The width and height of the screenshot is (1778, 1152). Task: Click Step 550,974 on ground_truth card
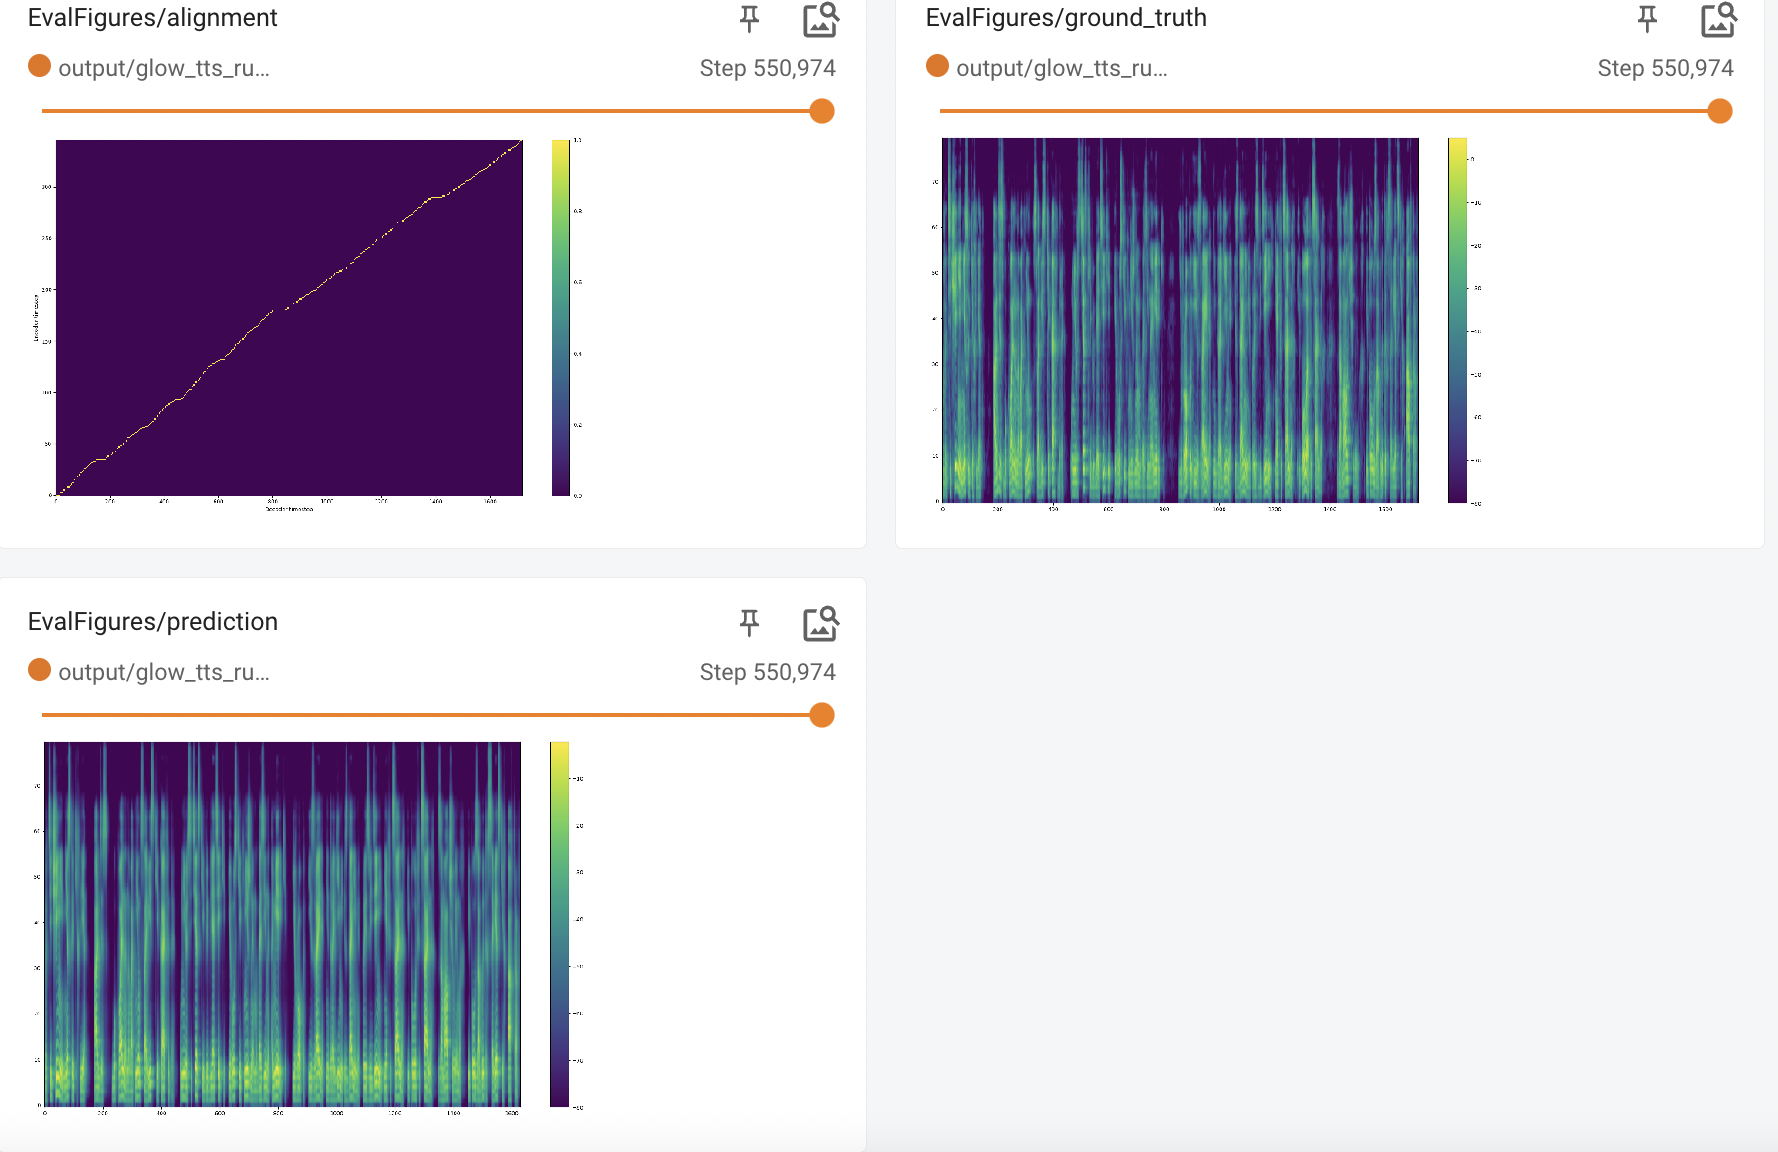click(1666, 68)
